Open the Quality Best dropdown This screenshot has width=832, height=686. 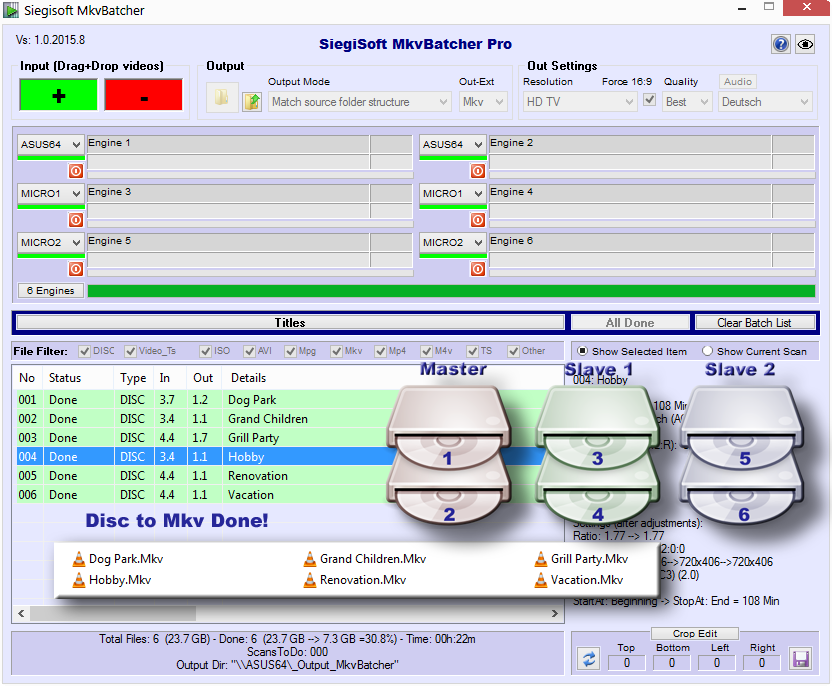(687, 102)
